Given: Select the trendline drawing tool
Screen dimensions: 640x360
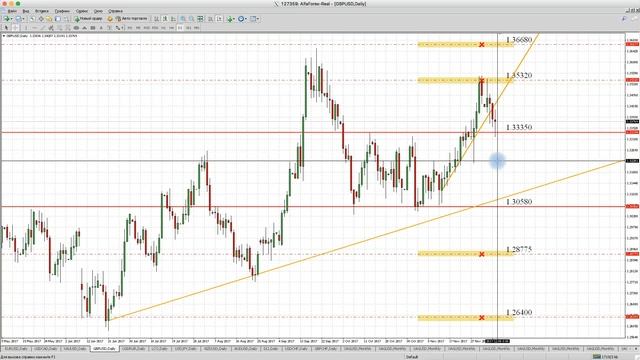Looking at the screenshot, I should click(43, 28).
